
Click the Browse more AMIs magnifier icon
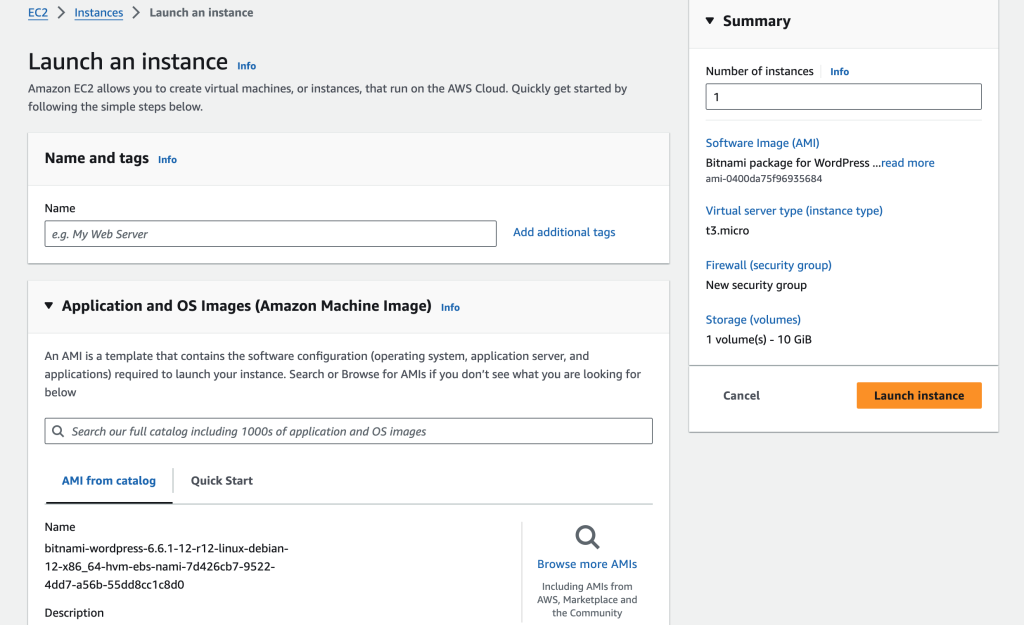coord(587,537)
